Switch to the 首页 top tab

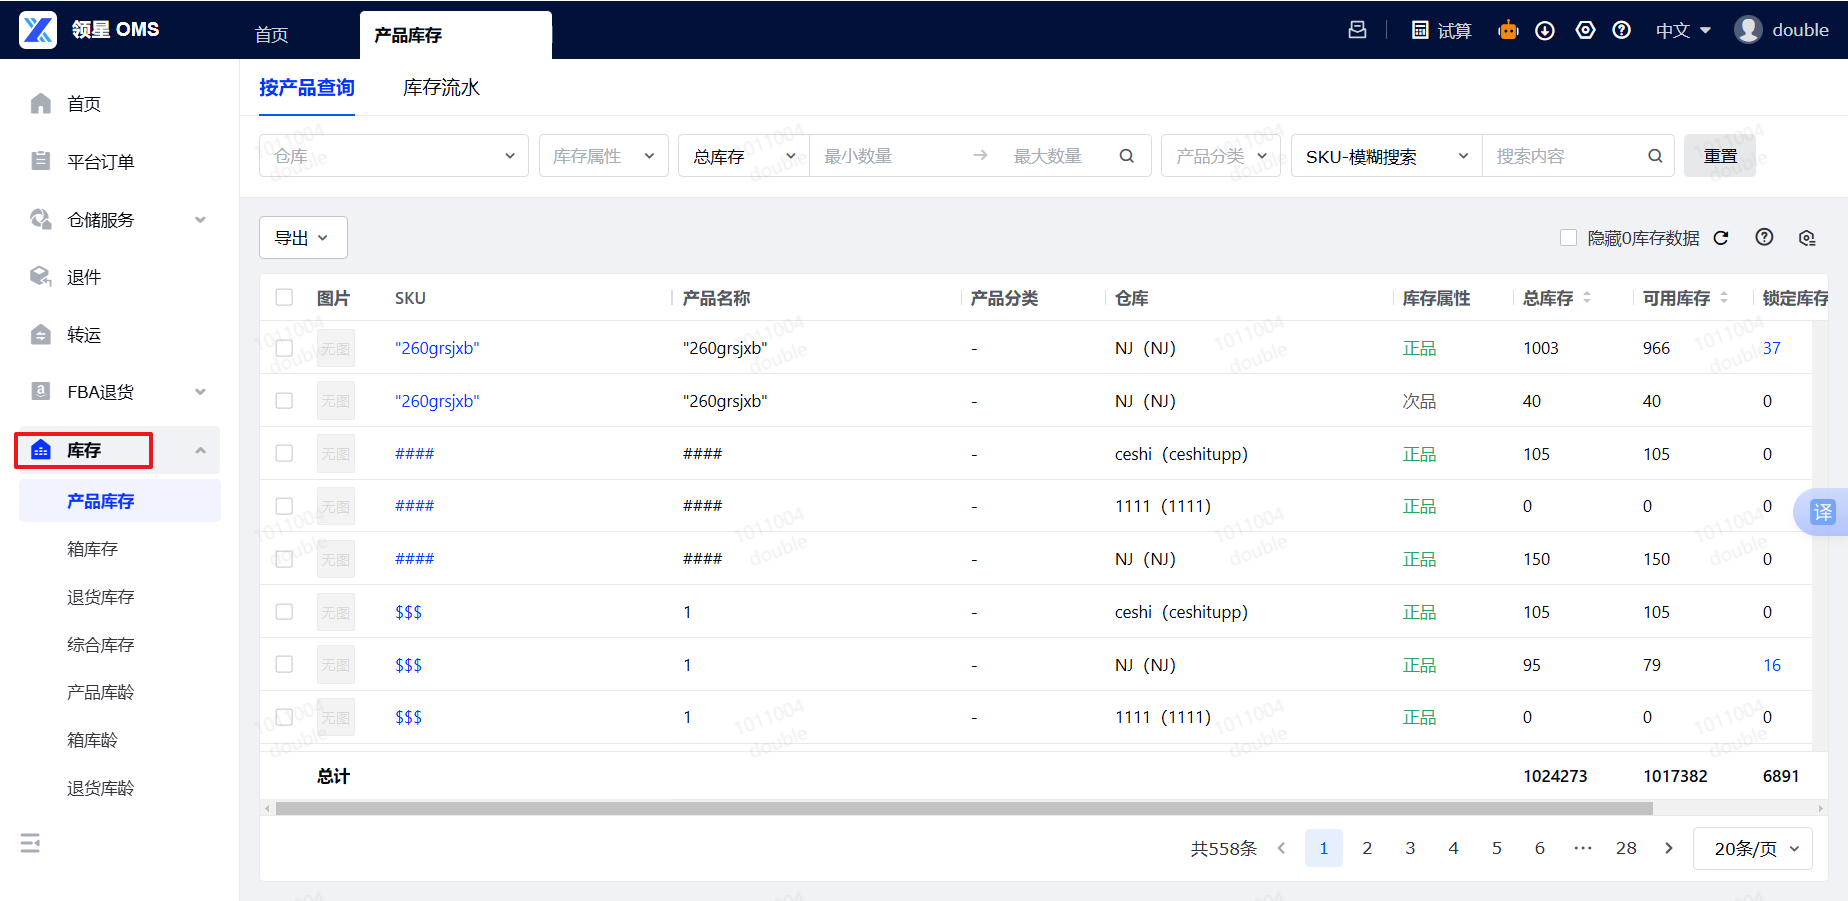(272, 35)
